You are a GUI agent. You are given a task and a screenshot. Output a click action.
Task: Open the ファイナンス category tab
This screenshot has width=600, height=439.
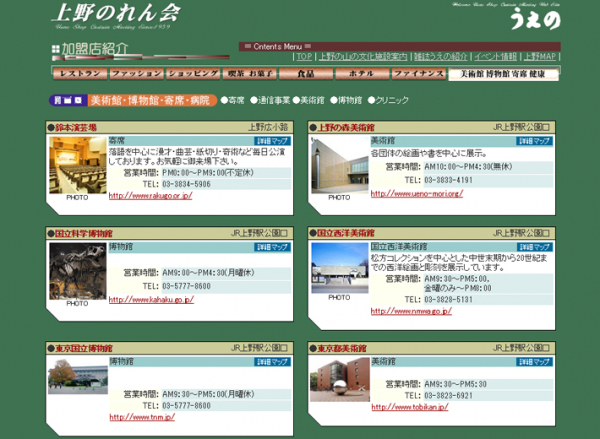point(419,73)
